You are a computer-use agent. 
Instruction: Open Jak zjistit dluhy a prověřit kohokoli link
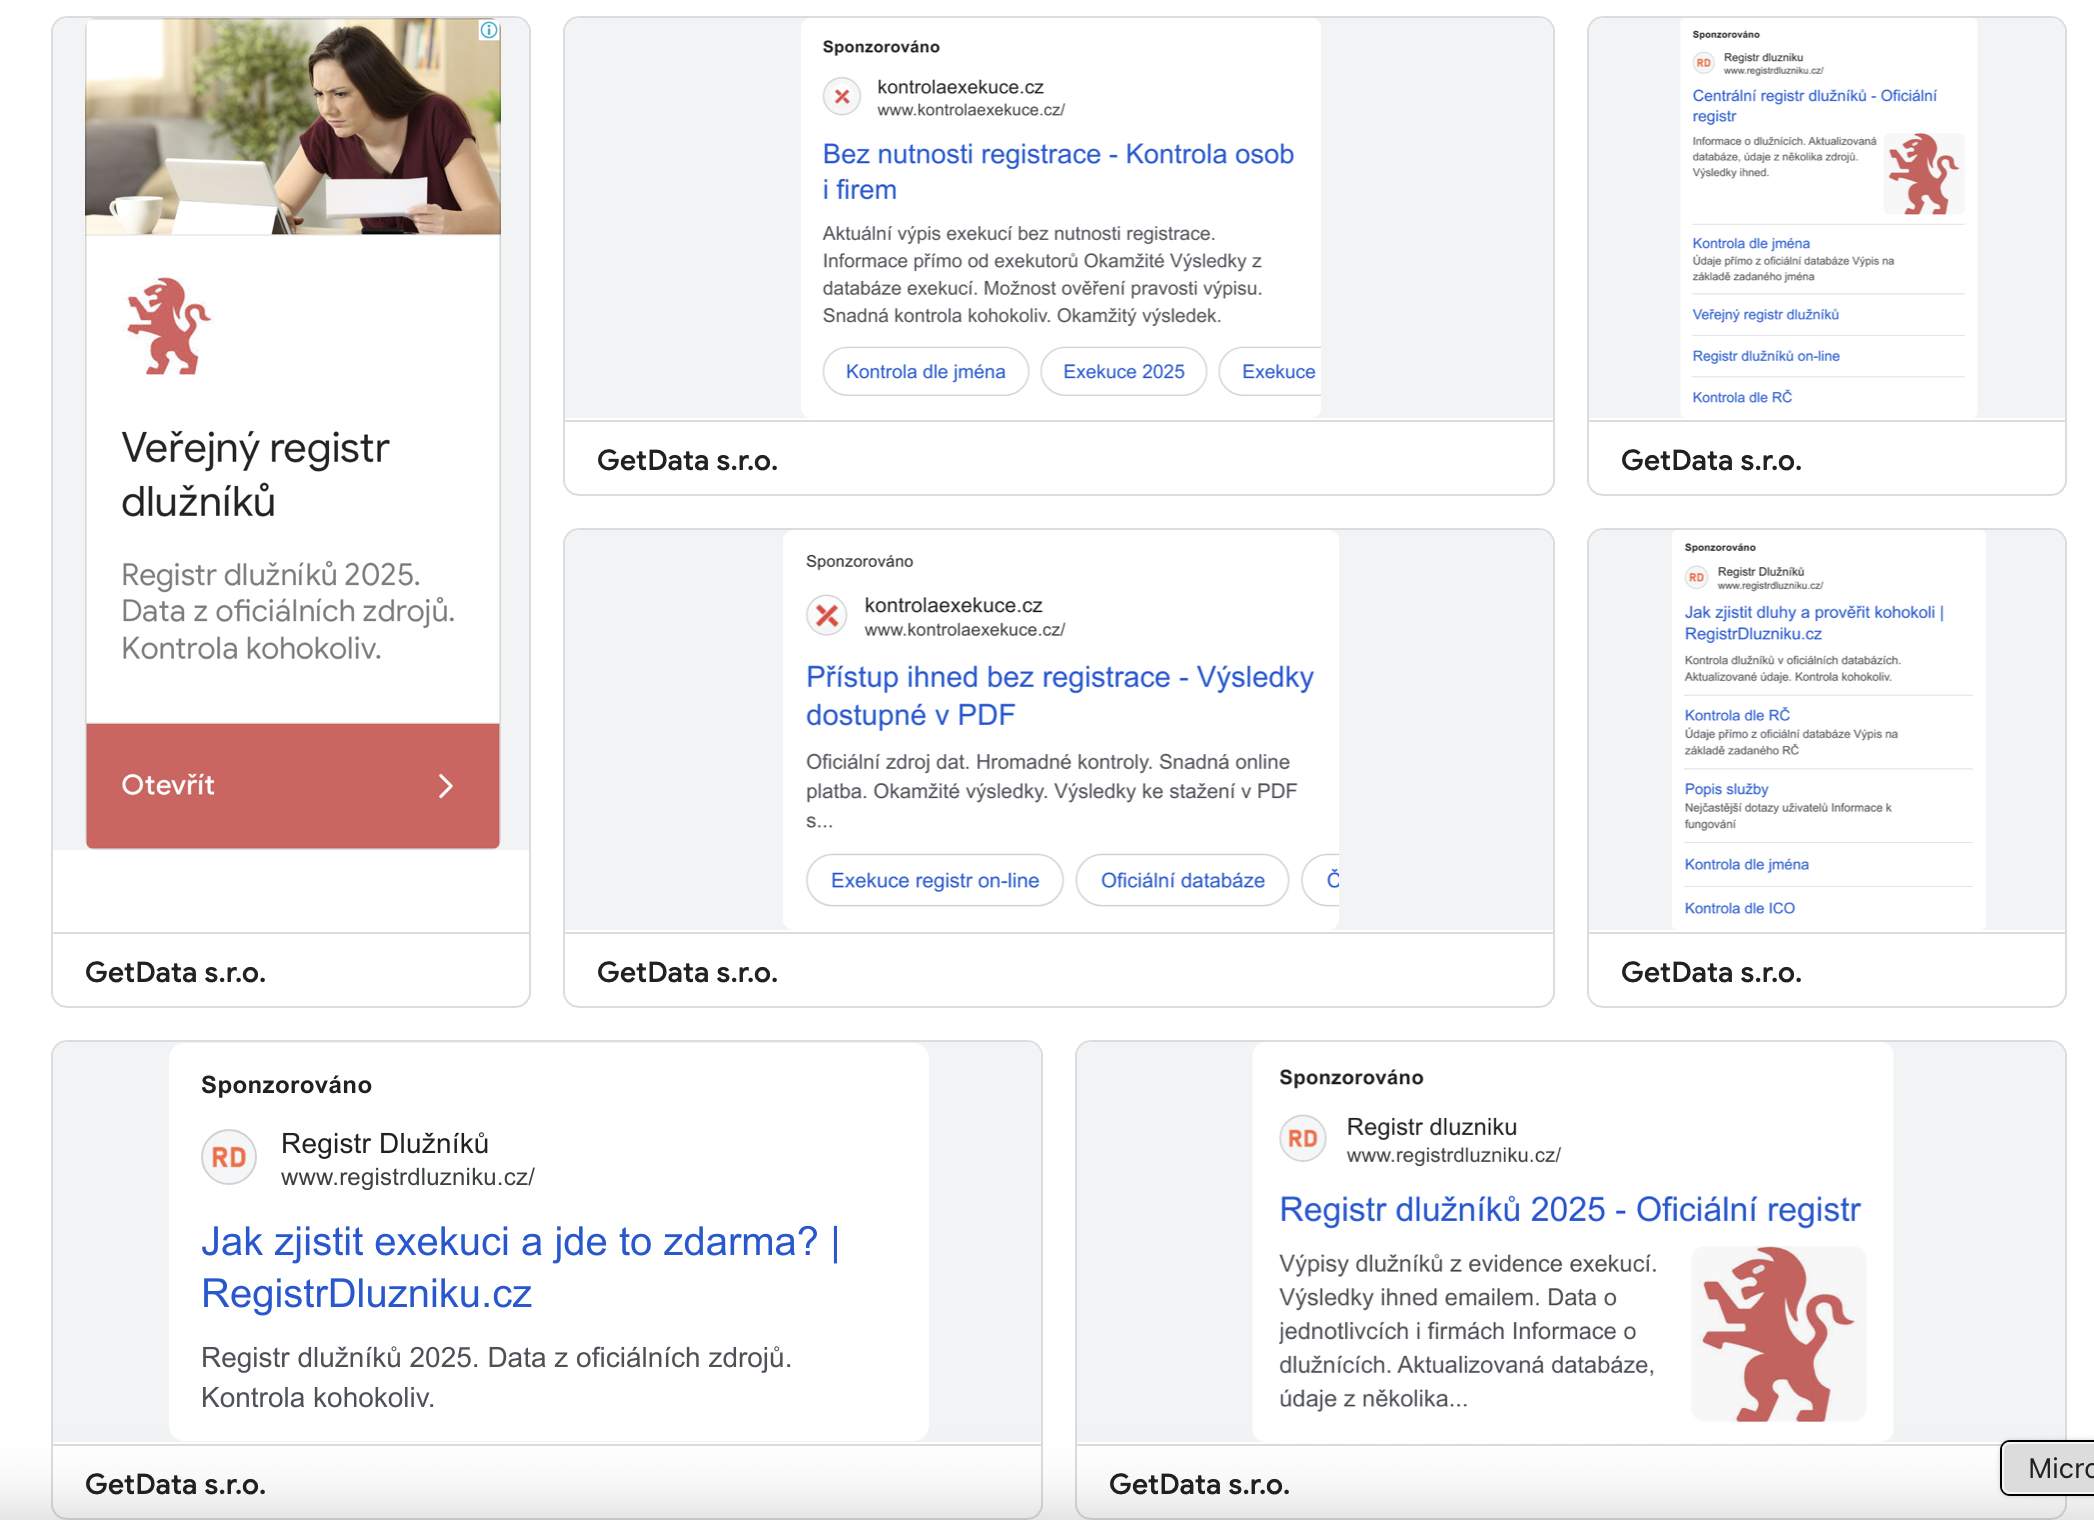[1814, 623]
